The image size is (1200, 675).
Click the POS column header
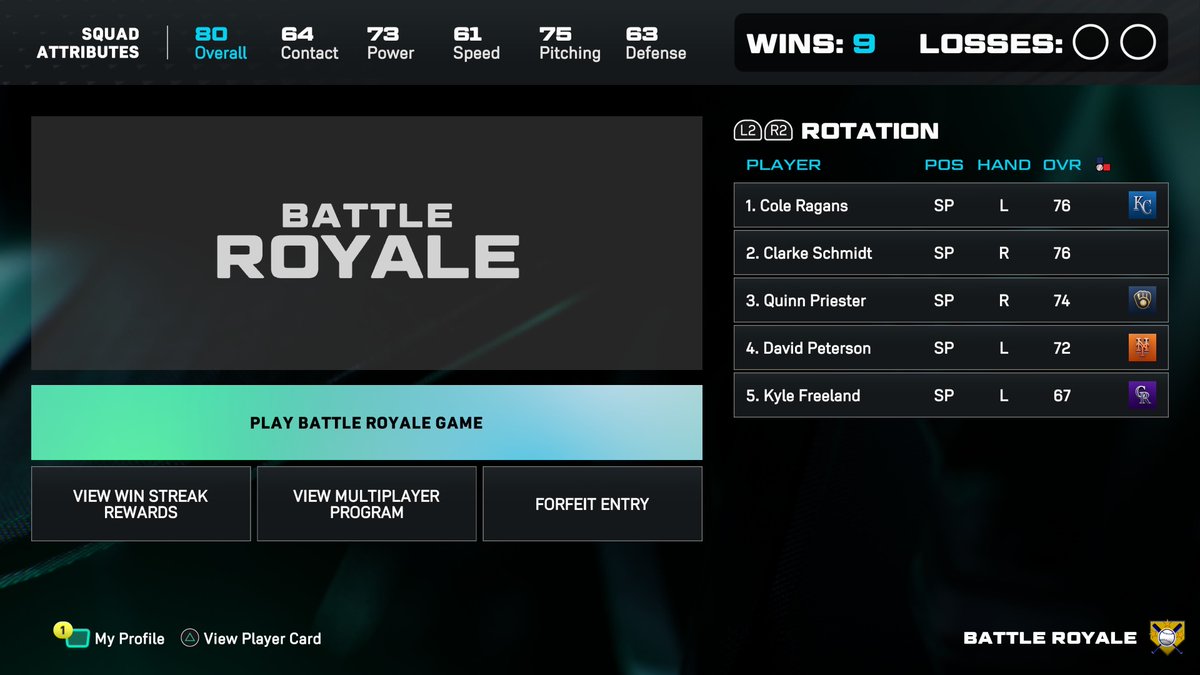click(x=944, y=165)
